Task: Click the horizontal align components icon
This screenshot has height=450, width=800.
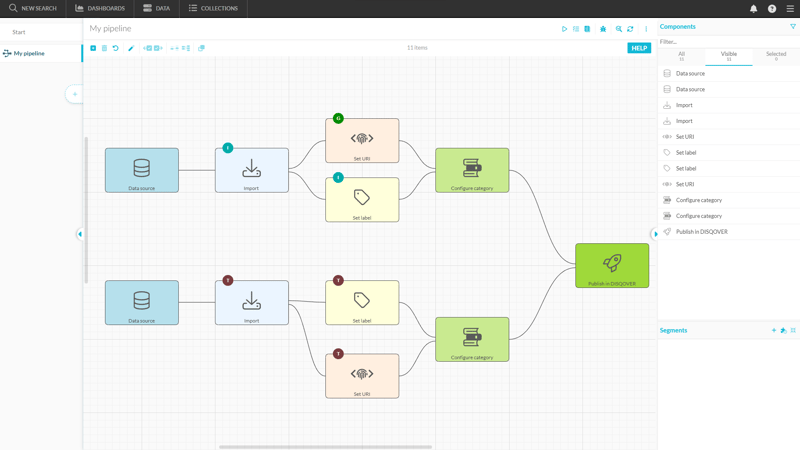Action: [174, 48]
